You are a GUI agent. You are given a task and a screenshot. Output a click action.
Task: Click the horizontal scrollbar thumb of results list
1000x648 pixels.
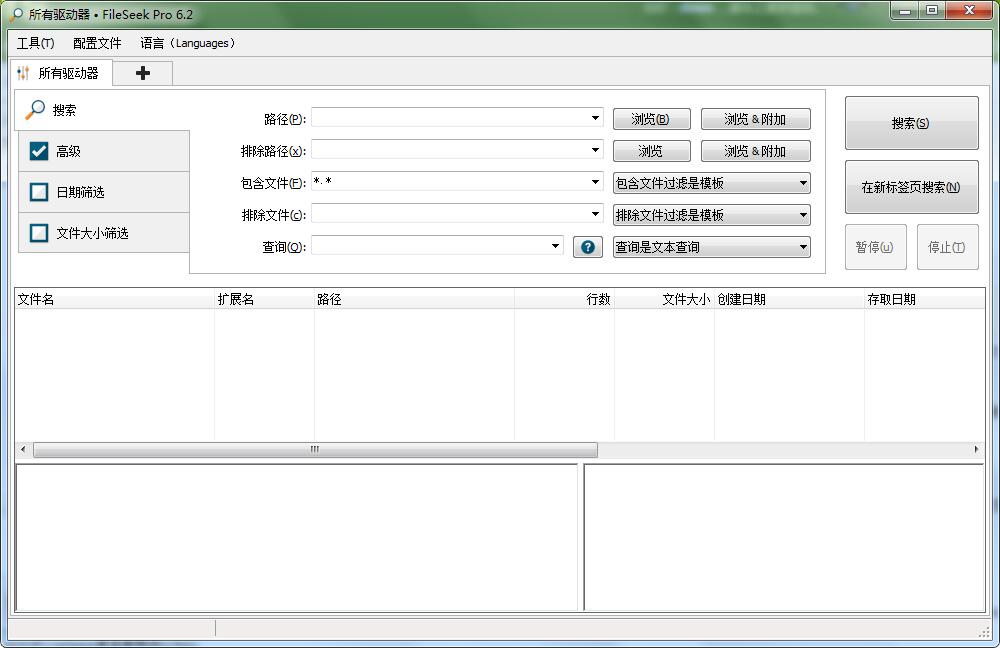[315, 450]
